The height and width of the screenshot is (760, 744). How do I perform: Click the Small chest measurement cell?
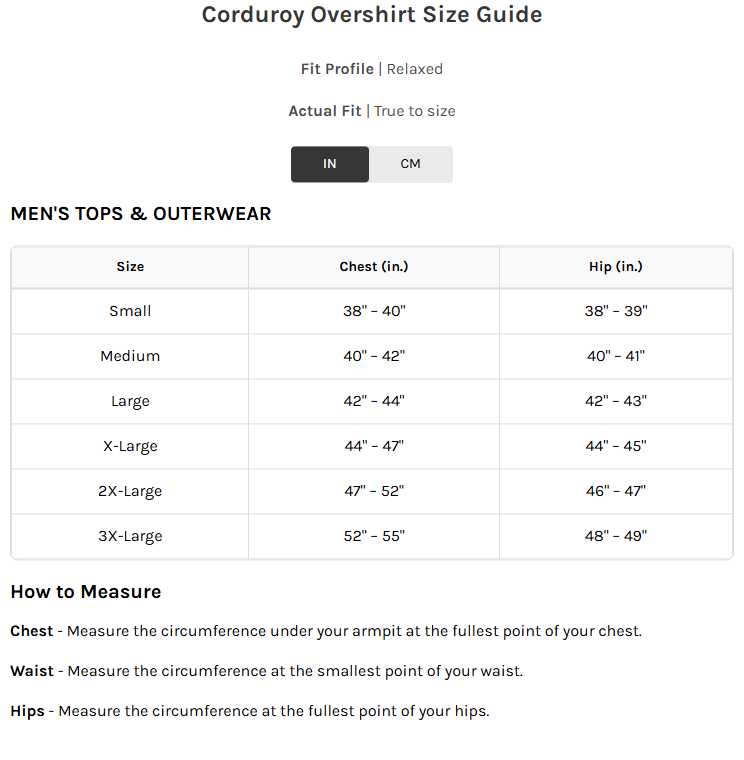tap(374, 311)
